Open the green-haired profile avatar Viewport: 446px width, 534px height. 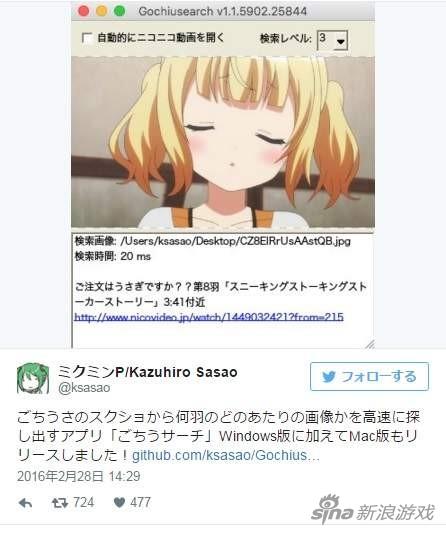[x=33, y=378]
